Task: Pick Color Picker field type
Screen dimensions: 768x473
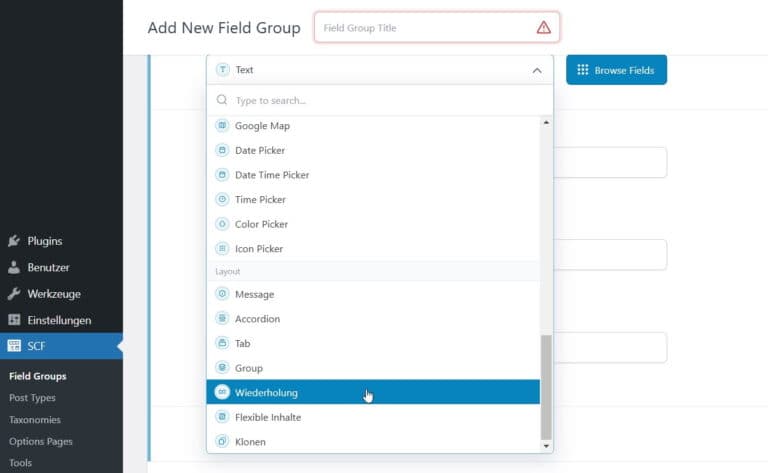Action: click(373, 224)
